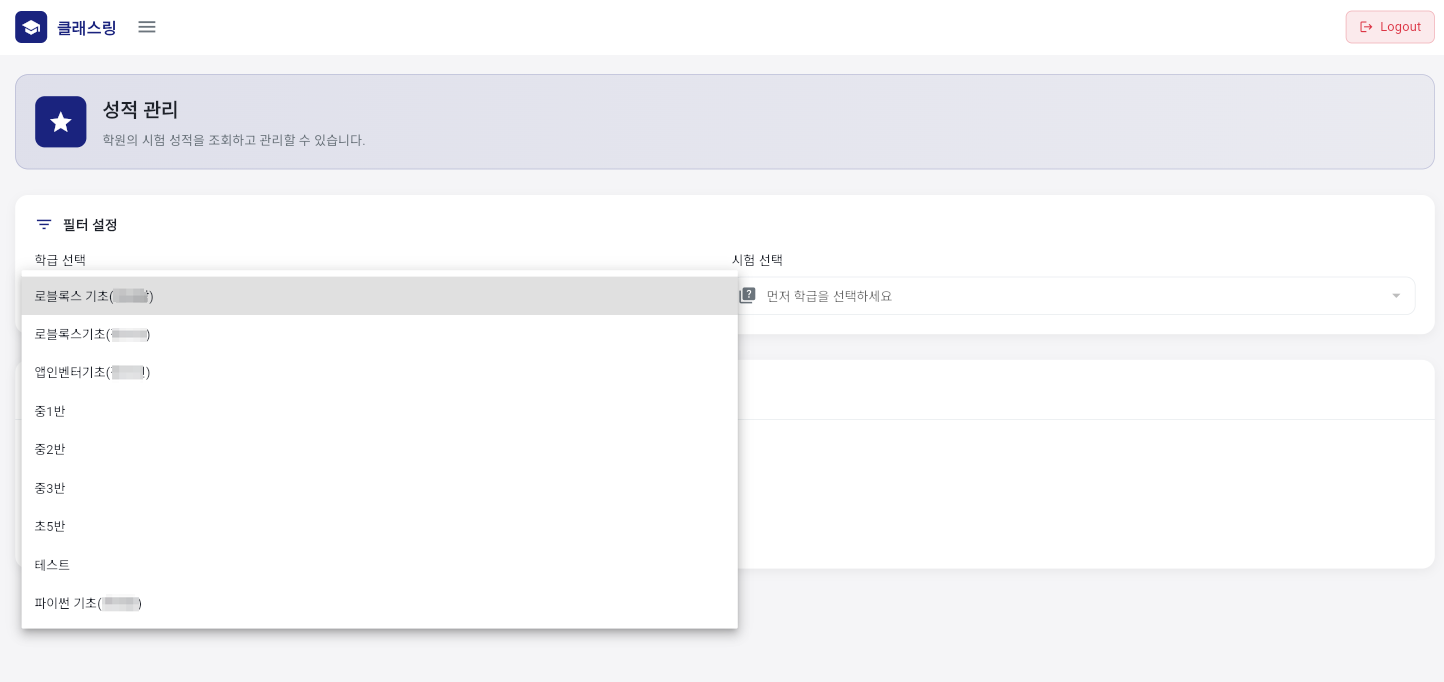1444x682 pixels.
Task: Choose the 중3반 class option
Action: coord(50,488)
